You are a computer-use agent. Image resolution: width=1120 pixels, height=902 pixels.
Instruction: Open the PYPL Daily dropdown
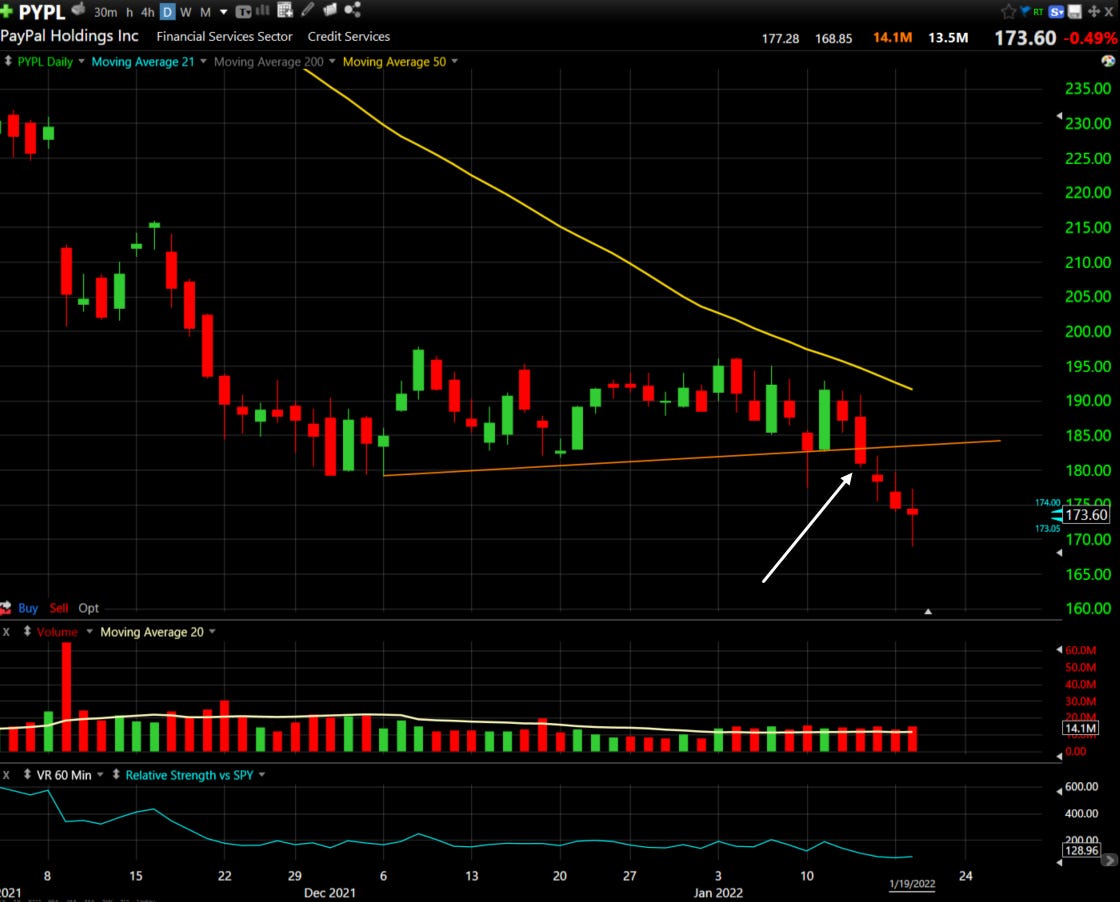pos(81,61)
